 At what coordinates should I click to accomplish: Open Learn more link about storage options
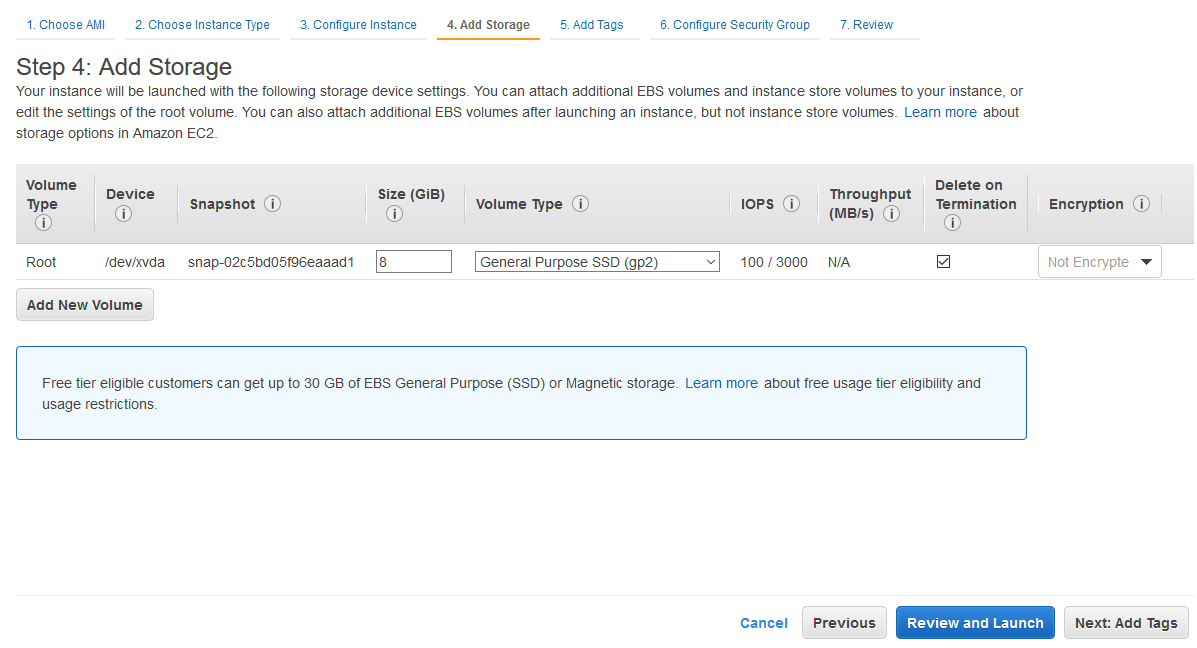(940, 112)
